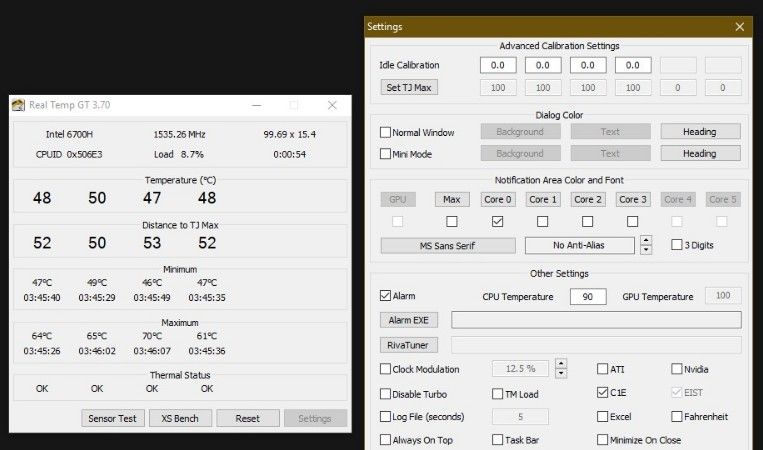Browse for the Alarm EXE file
This screenshot has height=450, width=763.
[x=409, y=320]
